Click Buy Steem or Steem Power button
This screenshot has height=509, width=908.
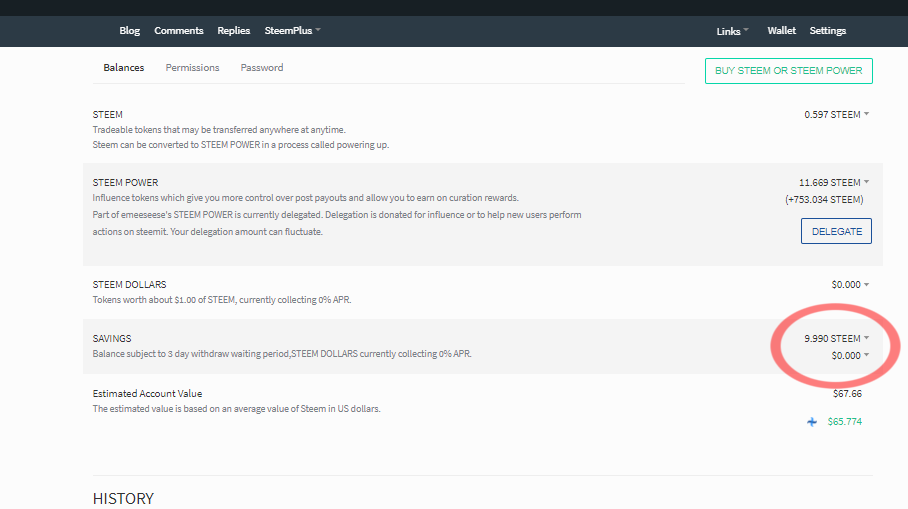coord(788,71)
